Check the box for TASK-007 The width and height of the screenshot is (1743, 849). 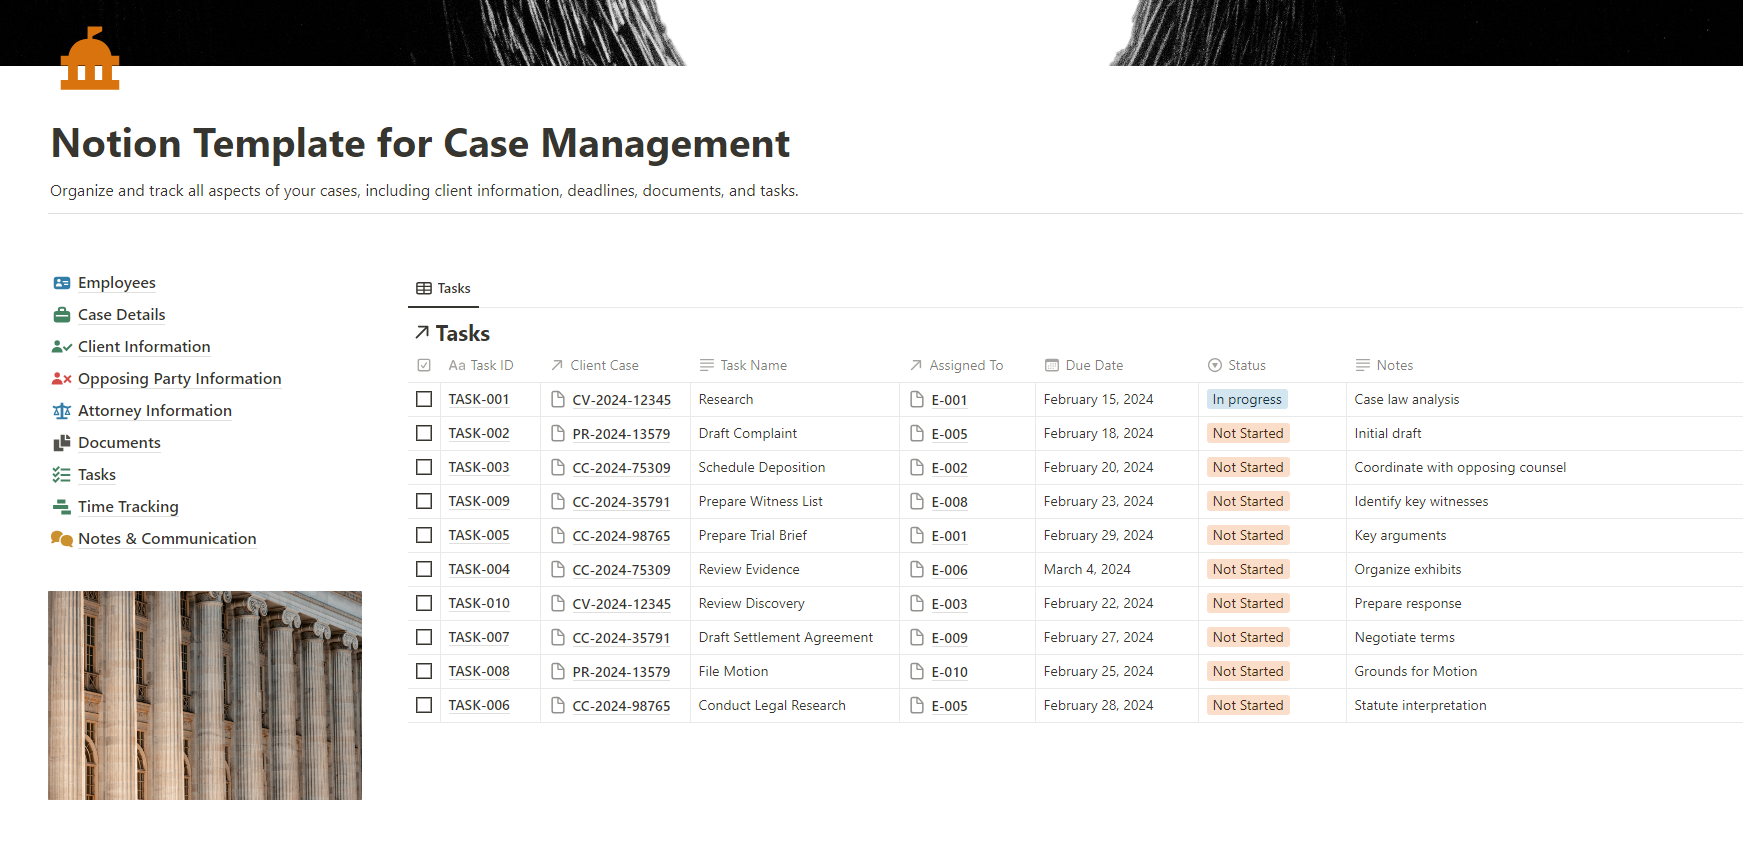point(424,637)
